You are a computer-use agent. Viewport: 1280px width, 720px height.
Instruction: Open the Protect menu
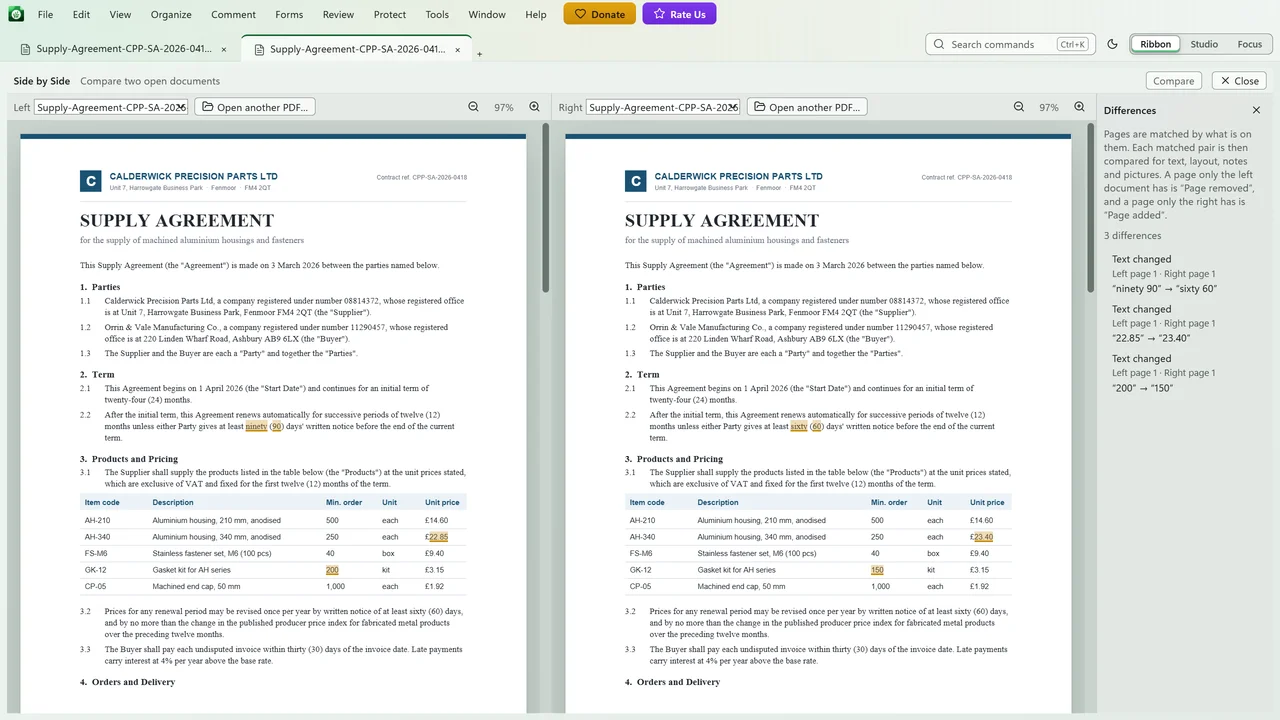pyautogui.click(x=390, y=15)
